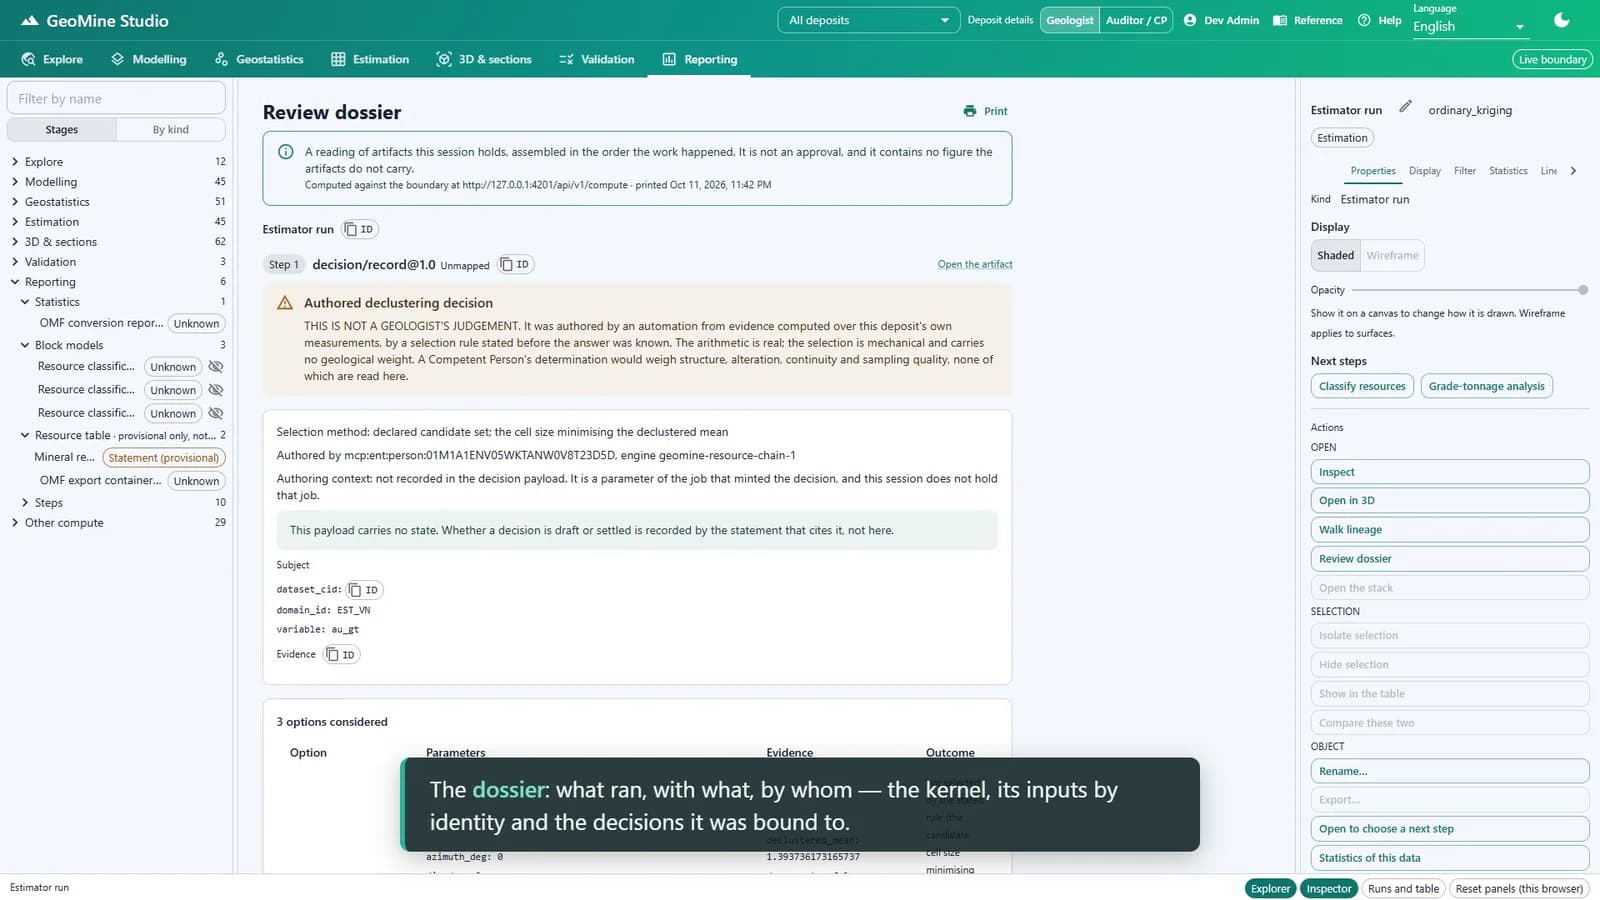1600x900 pixels.
Task: Open the Language English dropdown
Action: [1470, 27]
